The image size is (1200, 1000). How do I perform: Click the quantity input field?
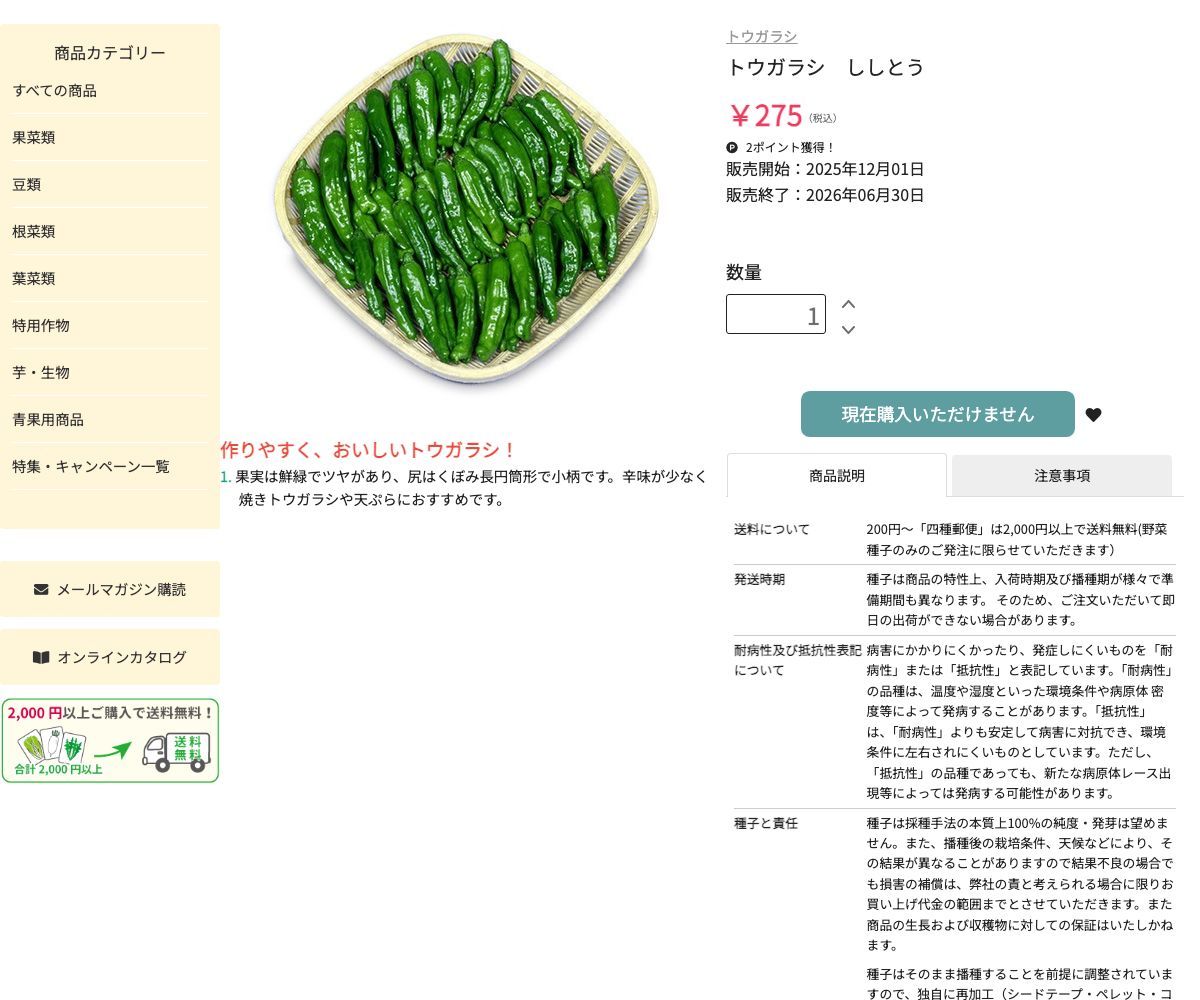[x=776, y=314]
